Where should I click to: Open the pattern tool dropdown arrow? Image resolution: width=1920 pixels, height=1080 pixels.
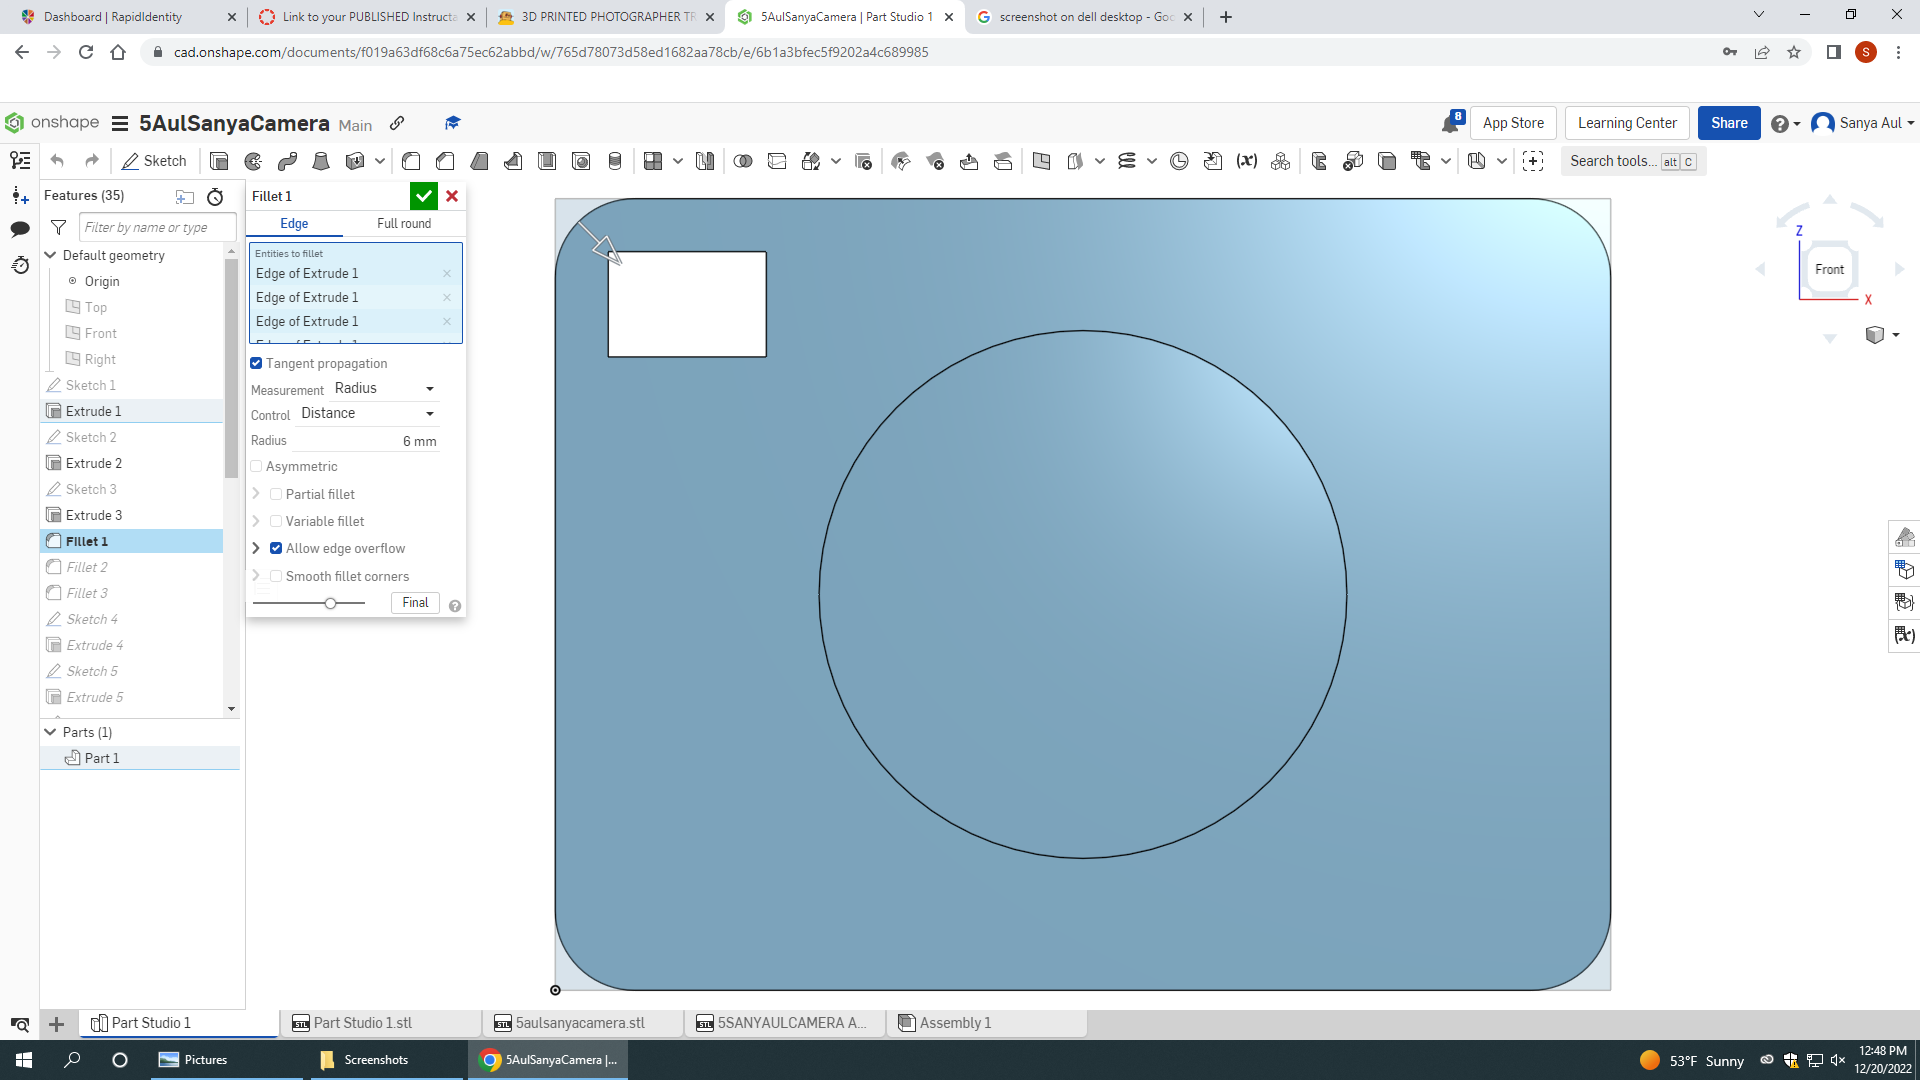(x=678, y=161)
